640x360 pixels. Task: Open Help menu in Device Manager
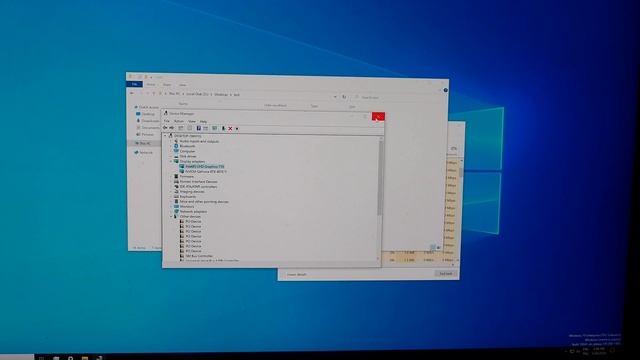[x=203, y=122]
